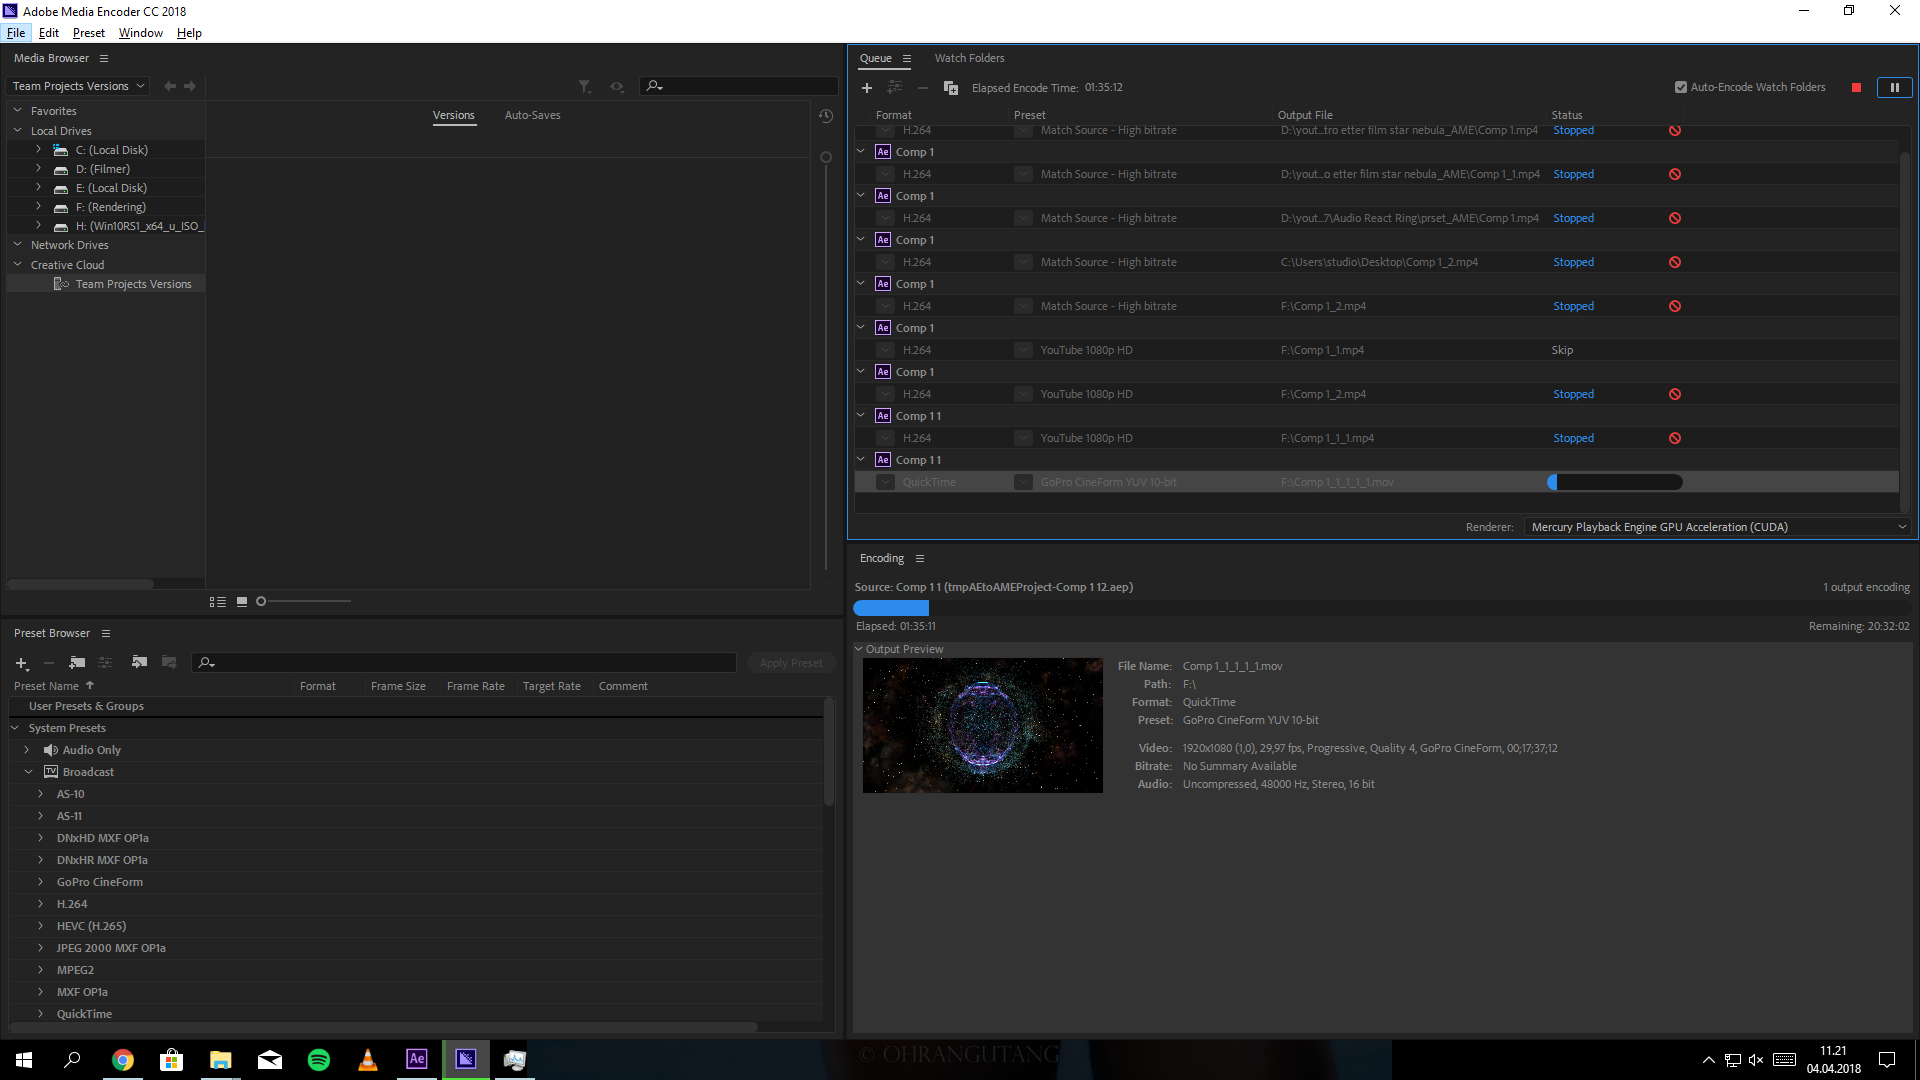Screen dimensions: 1920x1080
Task: Click the Comp 11 output preview thumbnail
Action: click(982, 724)
